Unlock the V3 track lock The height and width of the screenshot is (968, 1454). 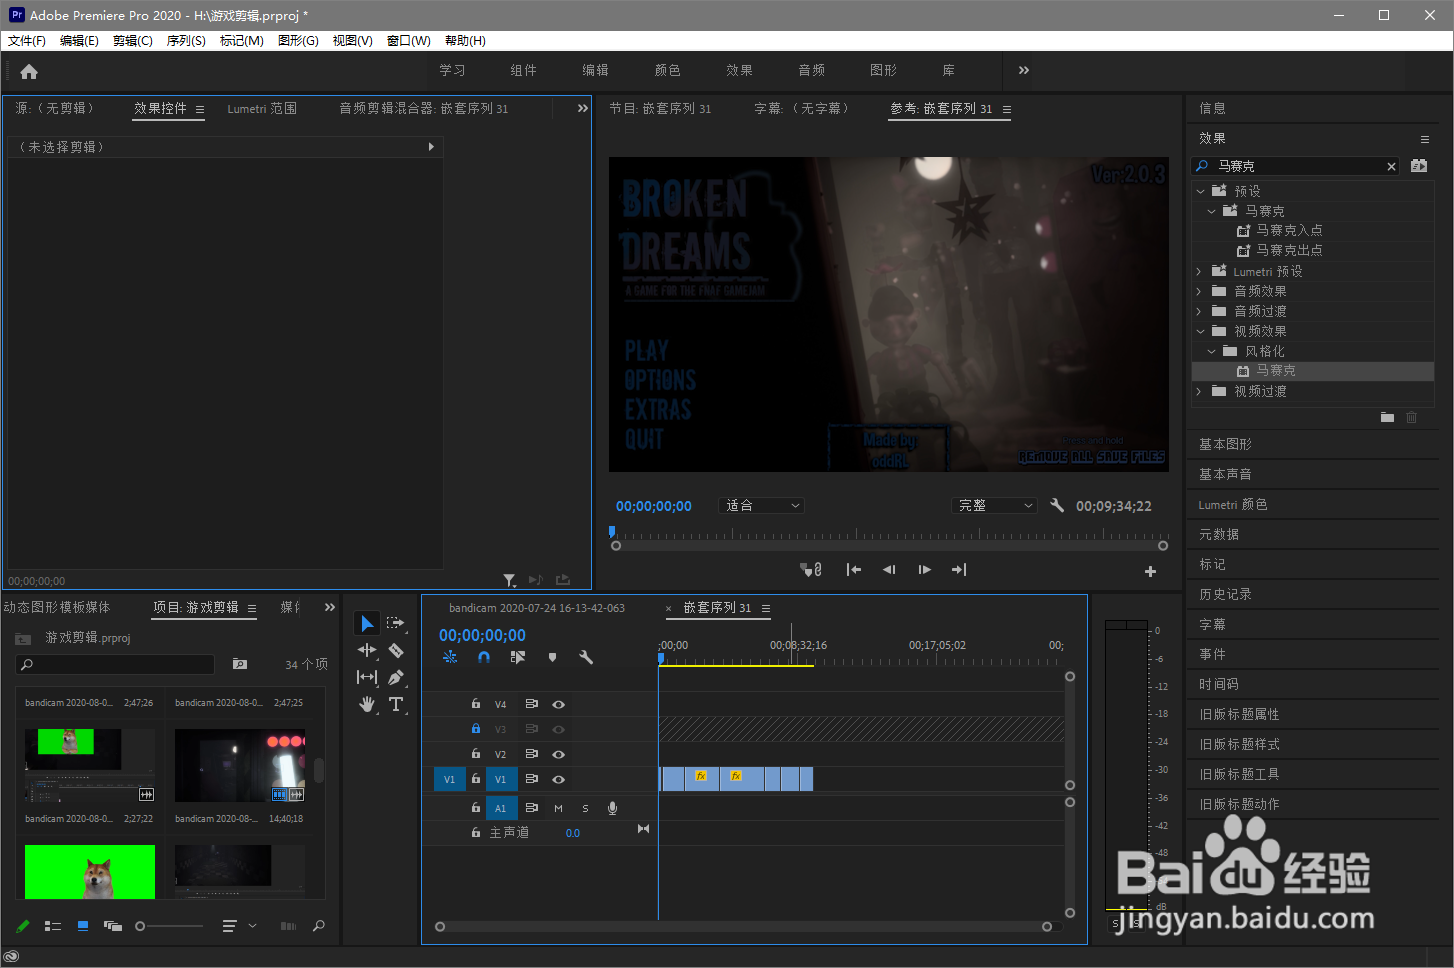tap(476, 729)
